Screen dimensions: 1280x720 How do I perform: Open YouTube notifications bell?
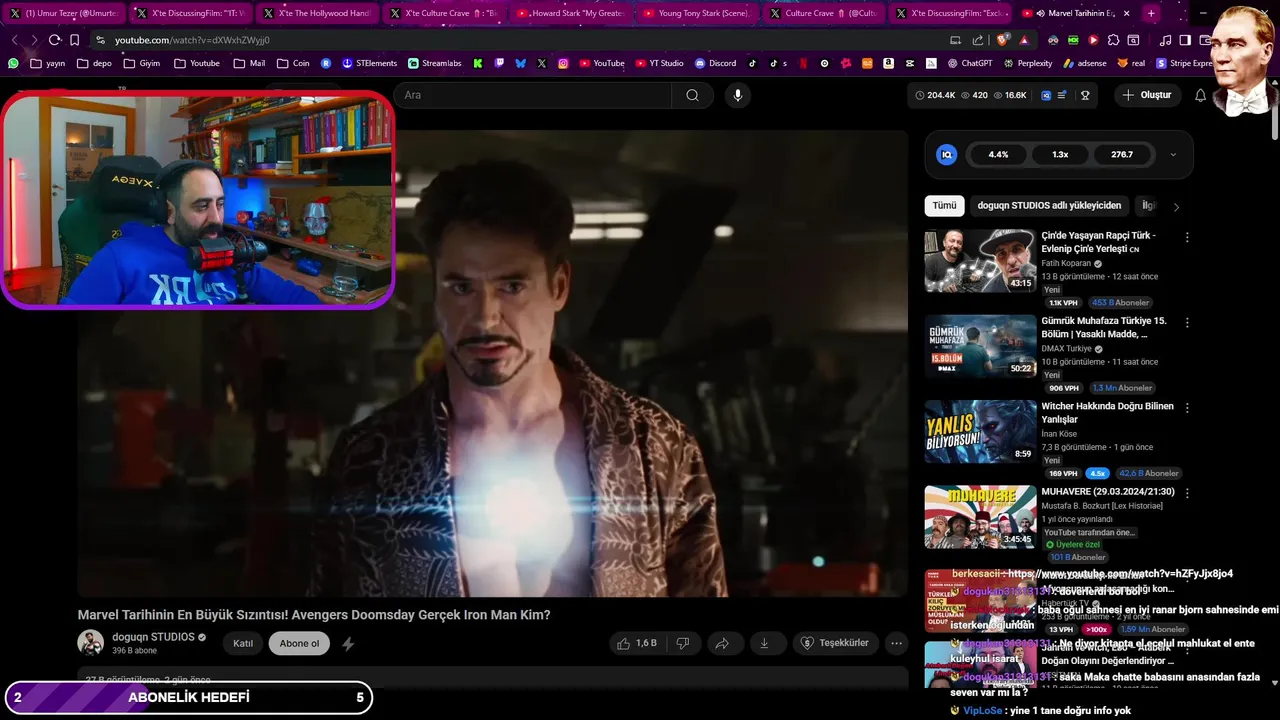(1201, 95)
